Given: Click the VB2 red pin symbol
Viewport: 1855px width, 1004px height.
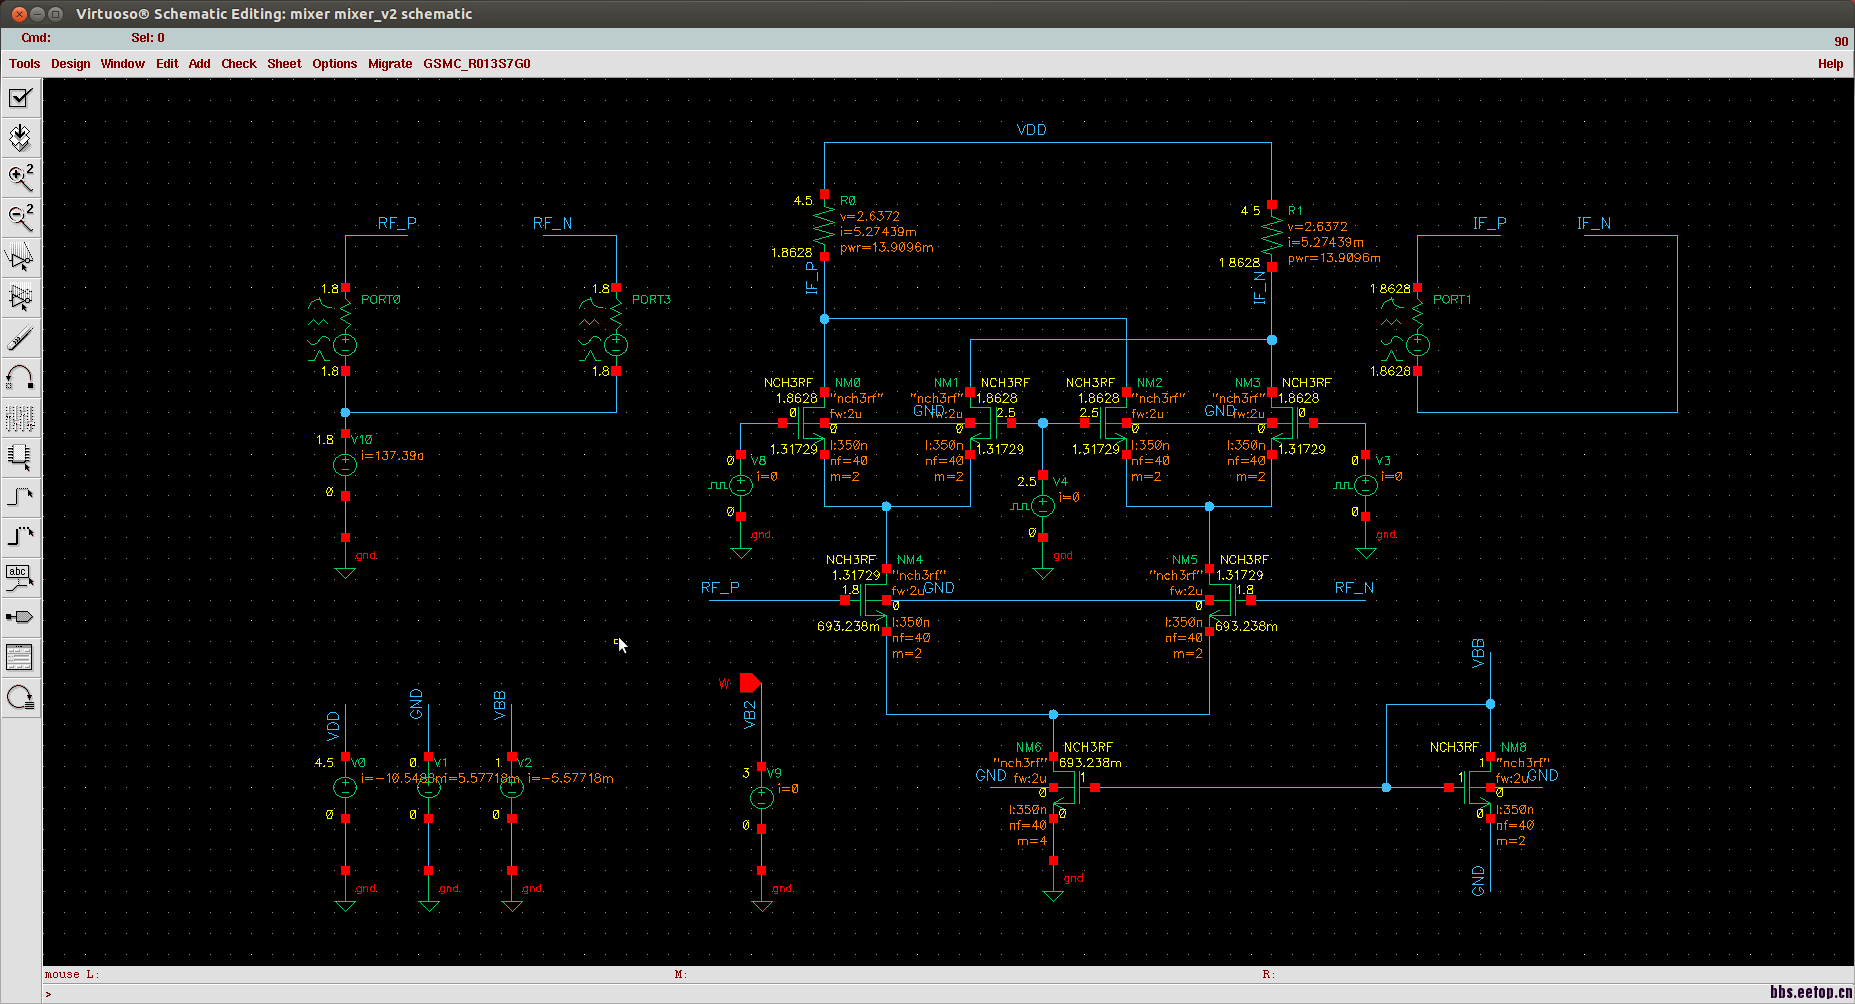Looking at the screenshot, I should pos(750,683).
